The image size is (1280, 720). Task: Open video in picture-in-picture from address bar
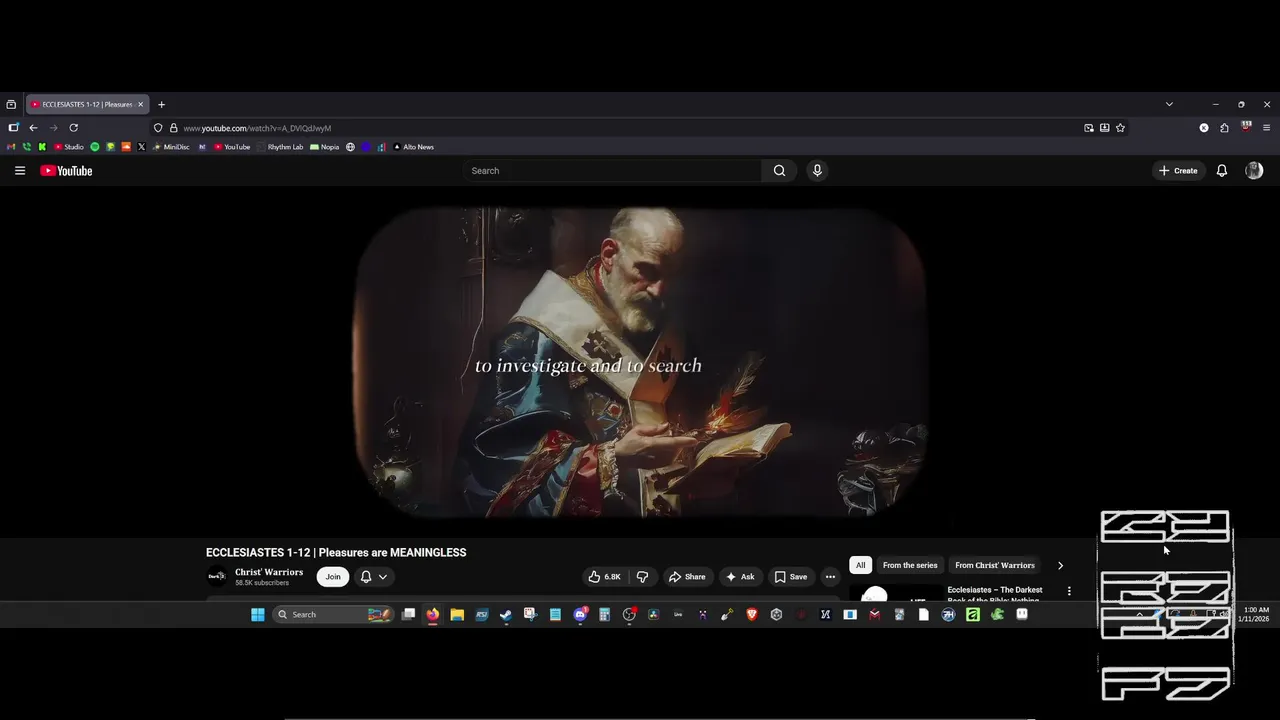coord(1089,128)
